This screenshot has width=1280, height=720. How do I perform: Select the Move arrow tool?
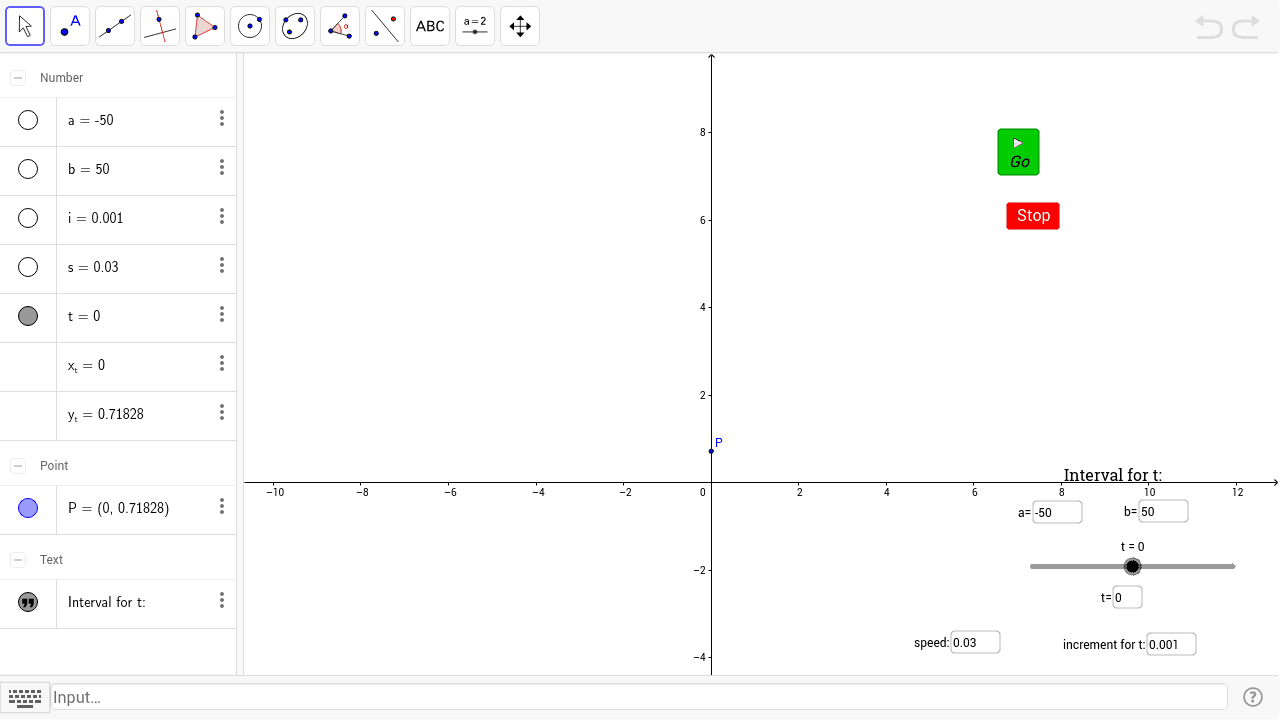tap(25, 26)
